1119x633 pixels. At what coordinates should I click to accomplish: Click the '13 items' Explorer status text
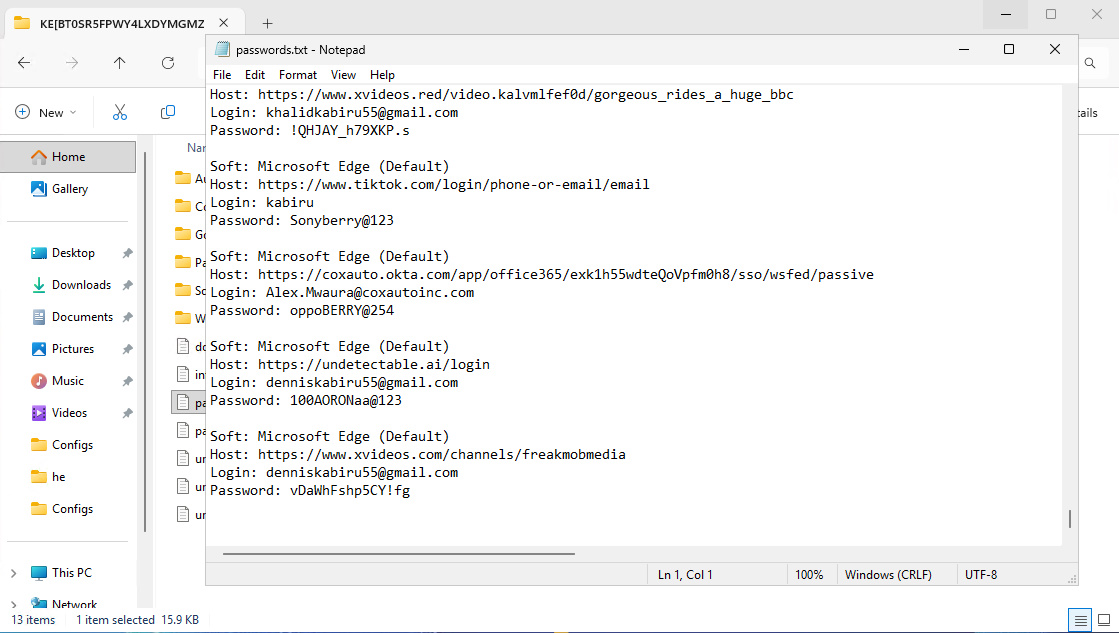tap(33, 619)
